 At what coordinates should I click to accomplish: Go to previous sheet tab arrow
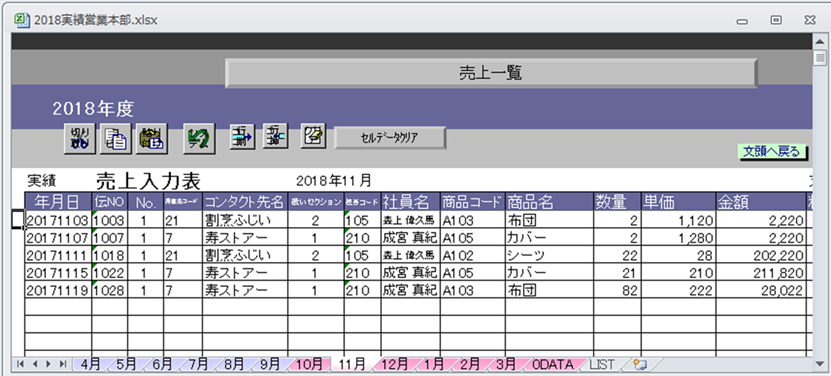click(35, 364)
